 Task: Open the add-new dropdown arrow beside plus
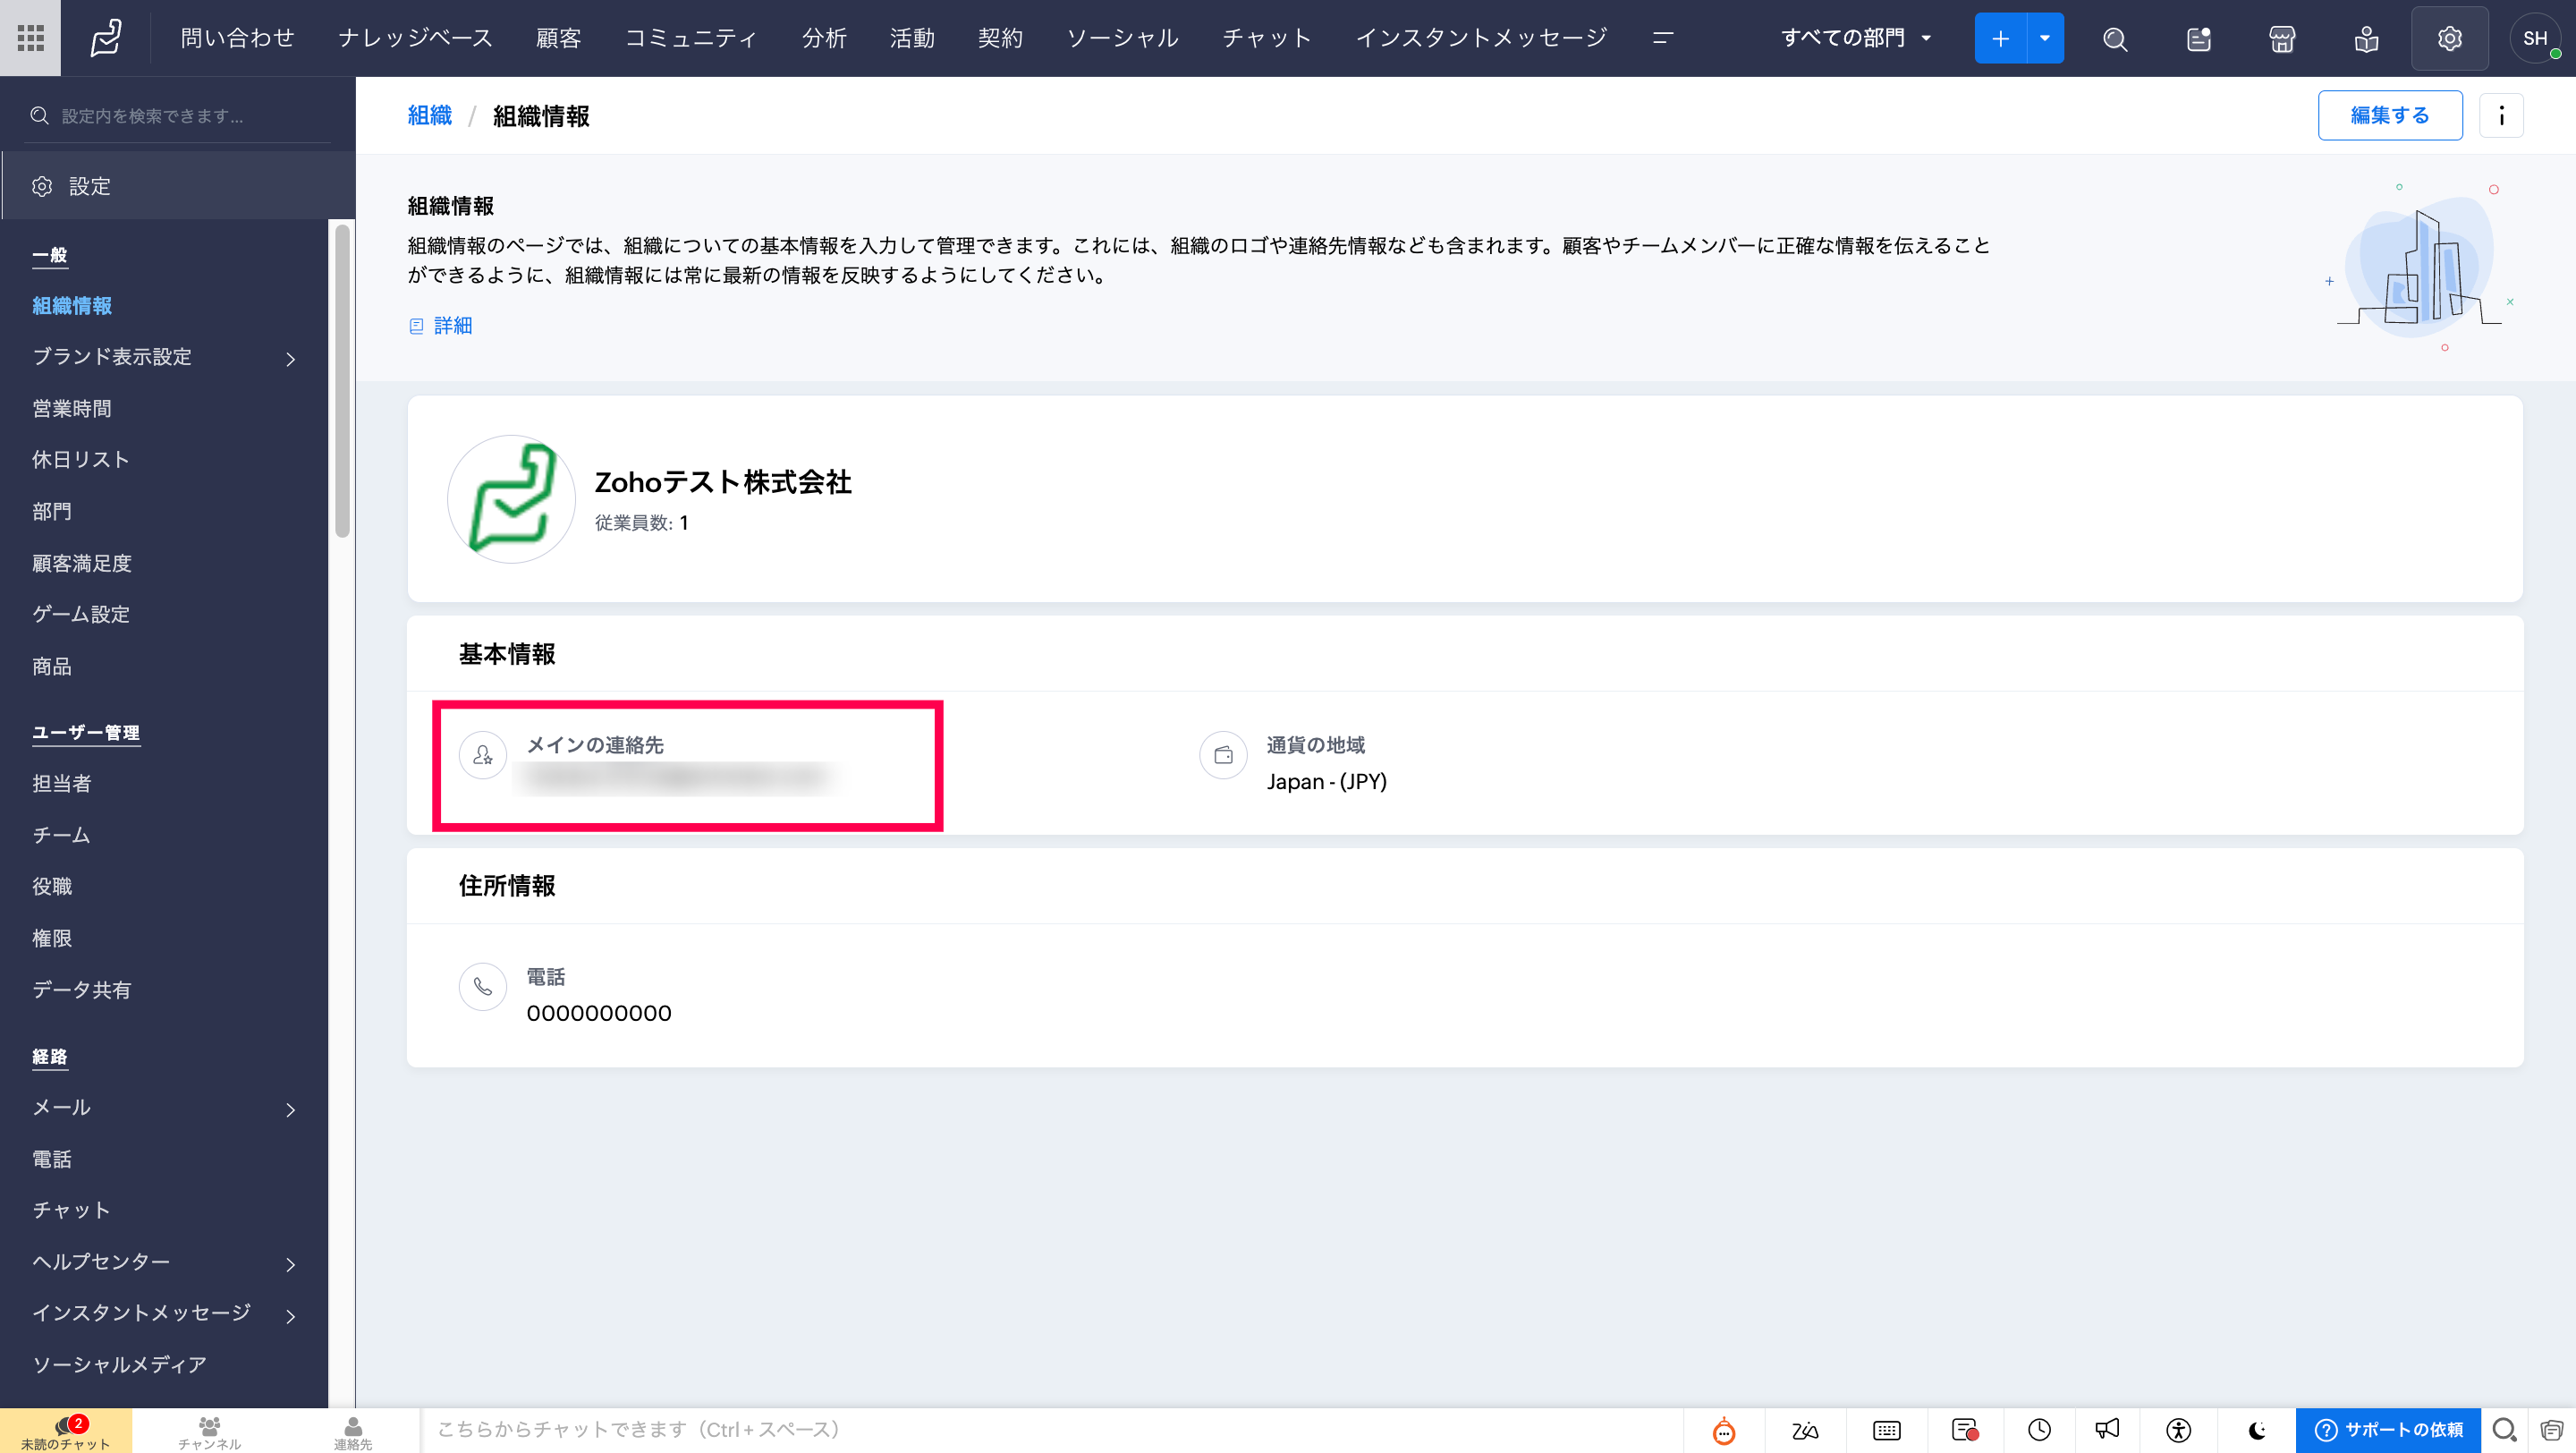(x=2045, y=38)
